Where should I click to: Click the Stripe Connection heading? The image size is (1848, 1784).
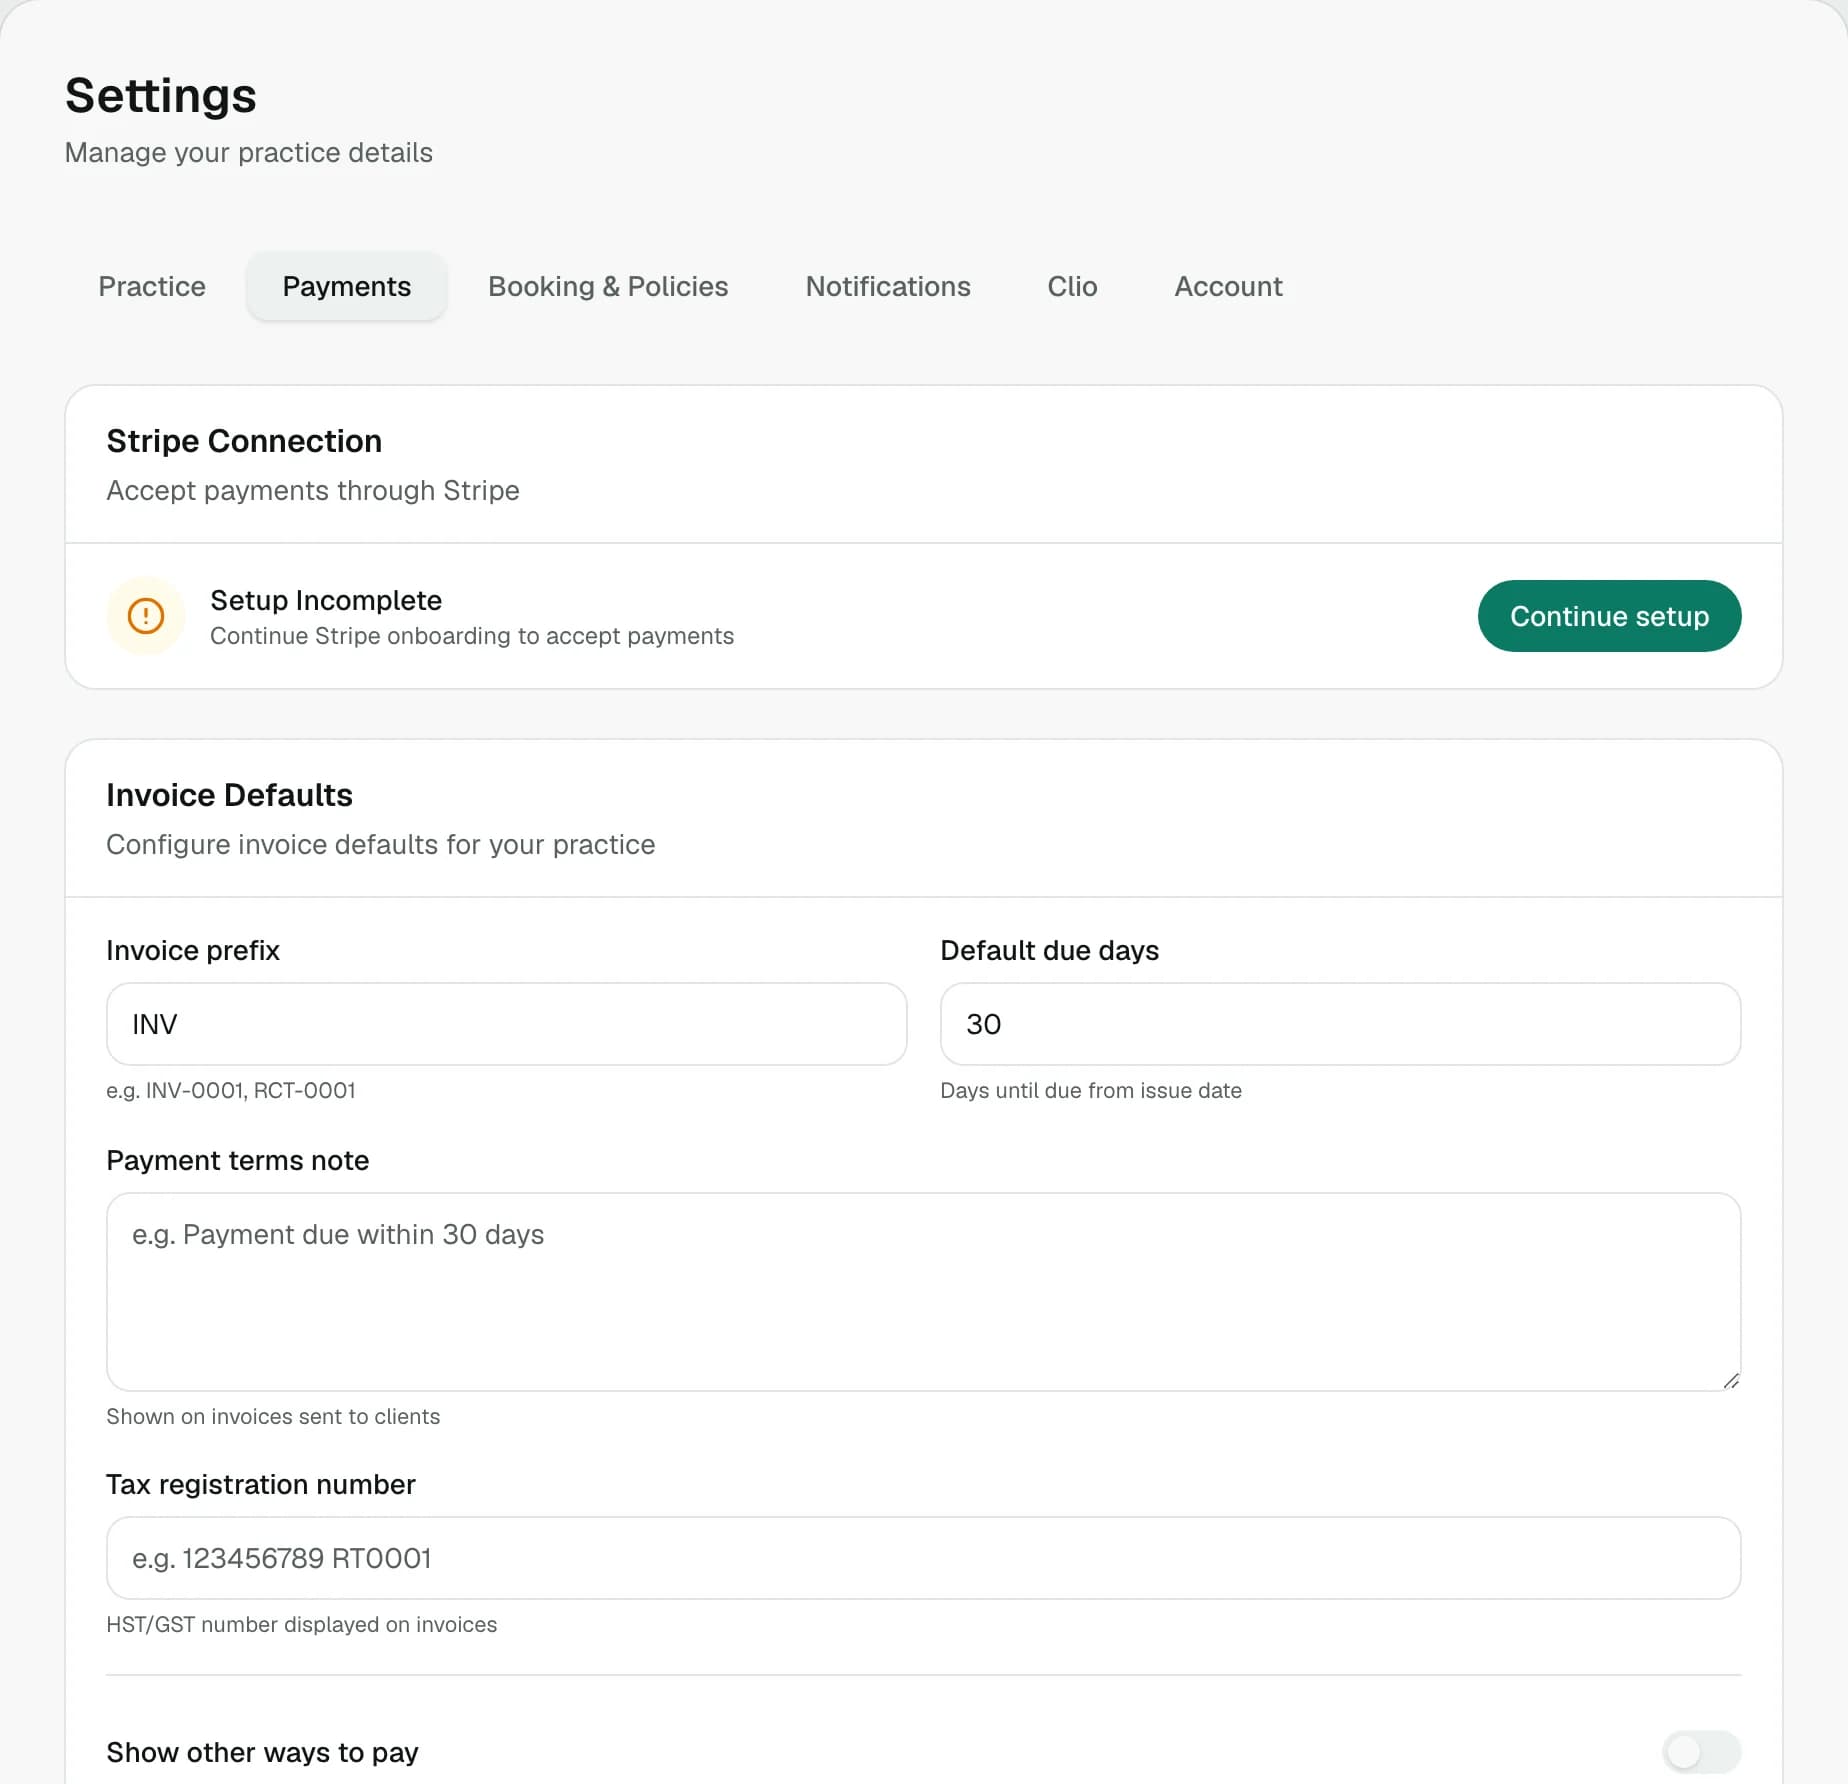tap(244, 441)
